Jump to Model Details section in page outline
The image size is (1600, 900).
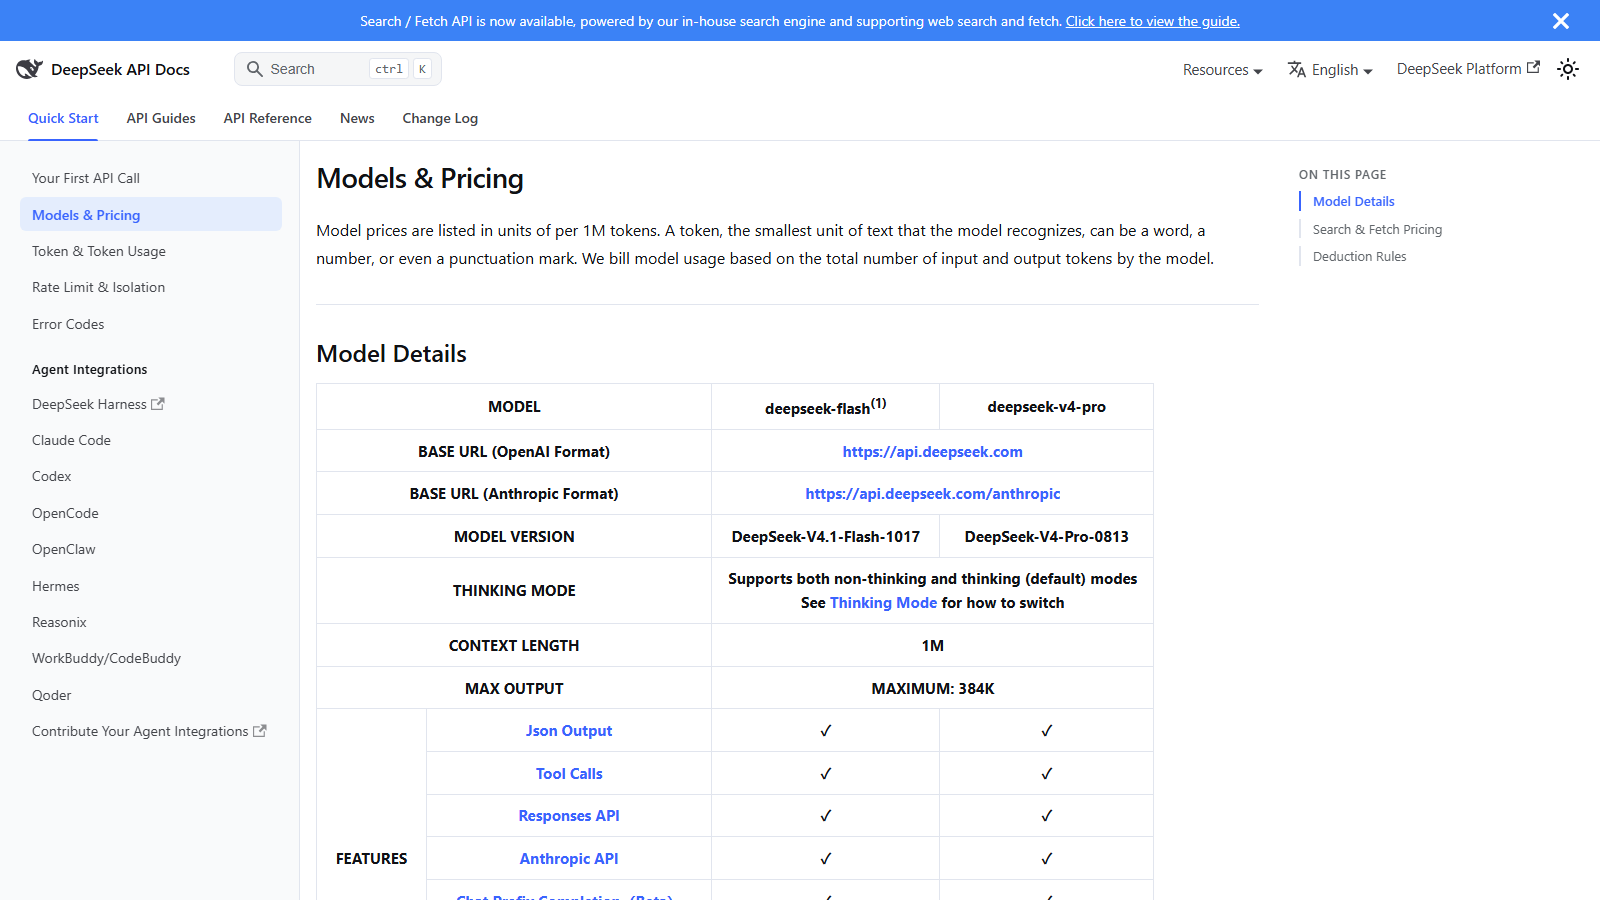click(1353, 201)
